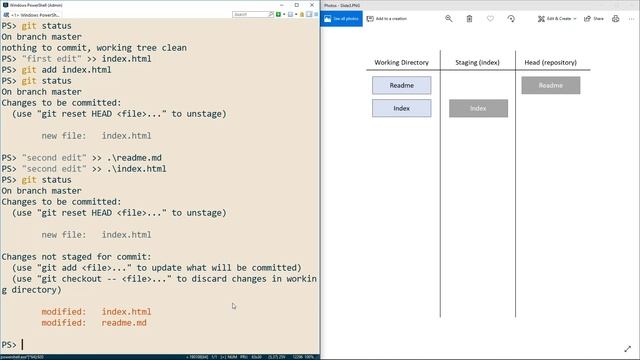Image resolution: width=640 pixels, height=360 pixels.
Task: Click the Index box under Working Directory
Action: pos(402,108)
